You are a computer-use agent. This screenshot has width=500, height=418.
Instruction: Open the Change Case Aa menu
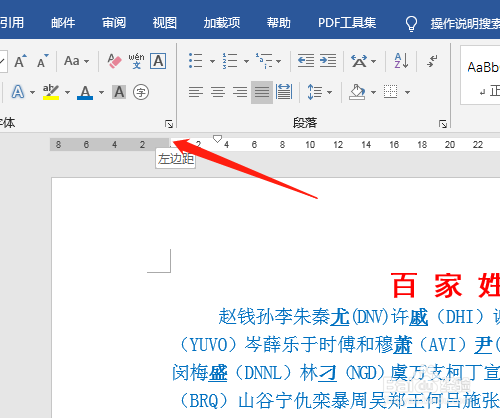click(77, 61)
